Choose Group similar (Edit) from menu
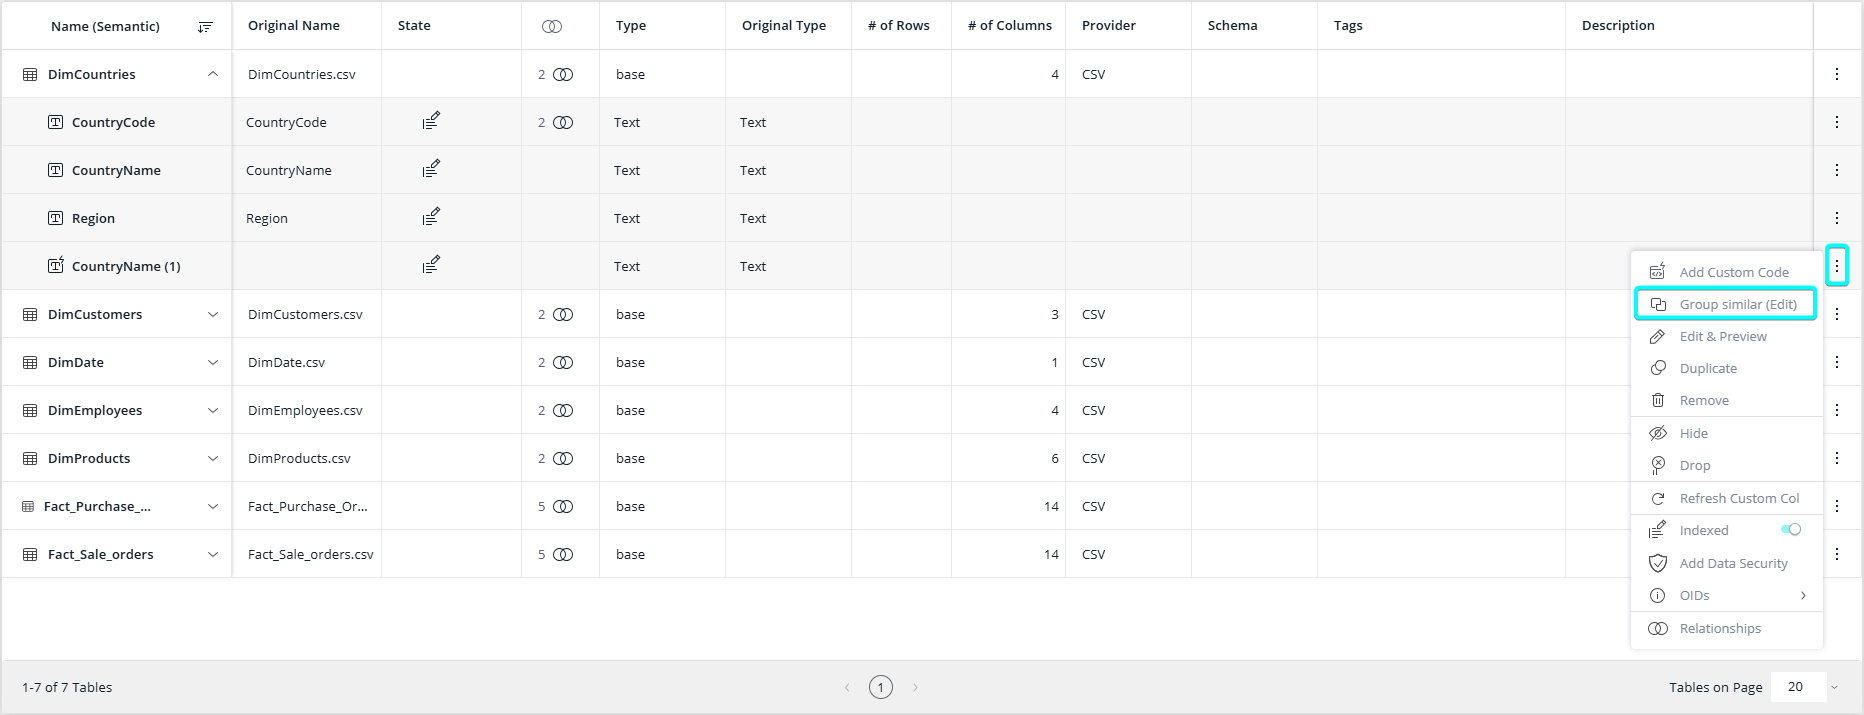 point(1737,304)
